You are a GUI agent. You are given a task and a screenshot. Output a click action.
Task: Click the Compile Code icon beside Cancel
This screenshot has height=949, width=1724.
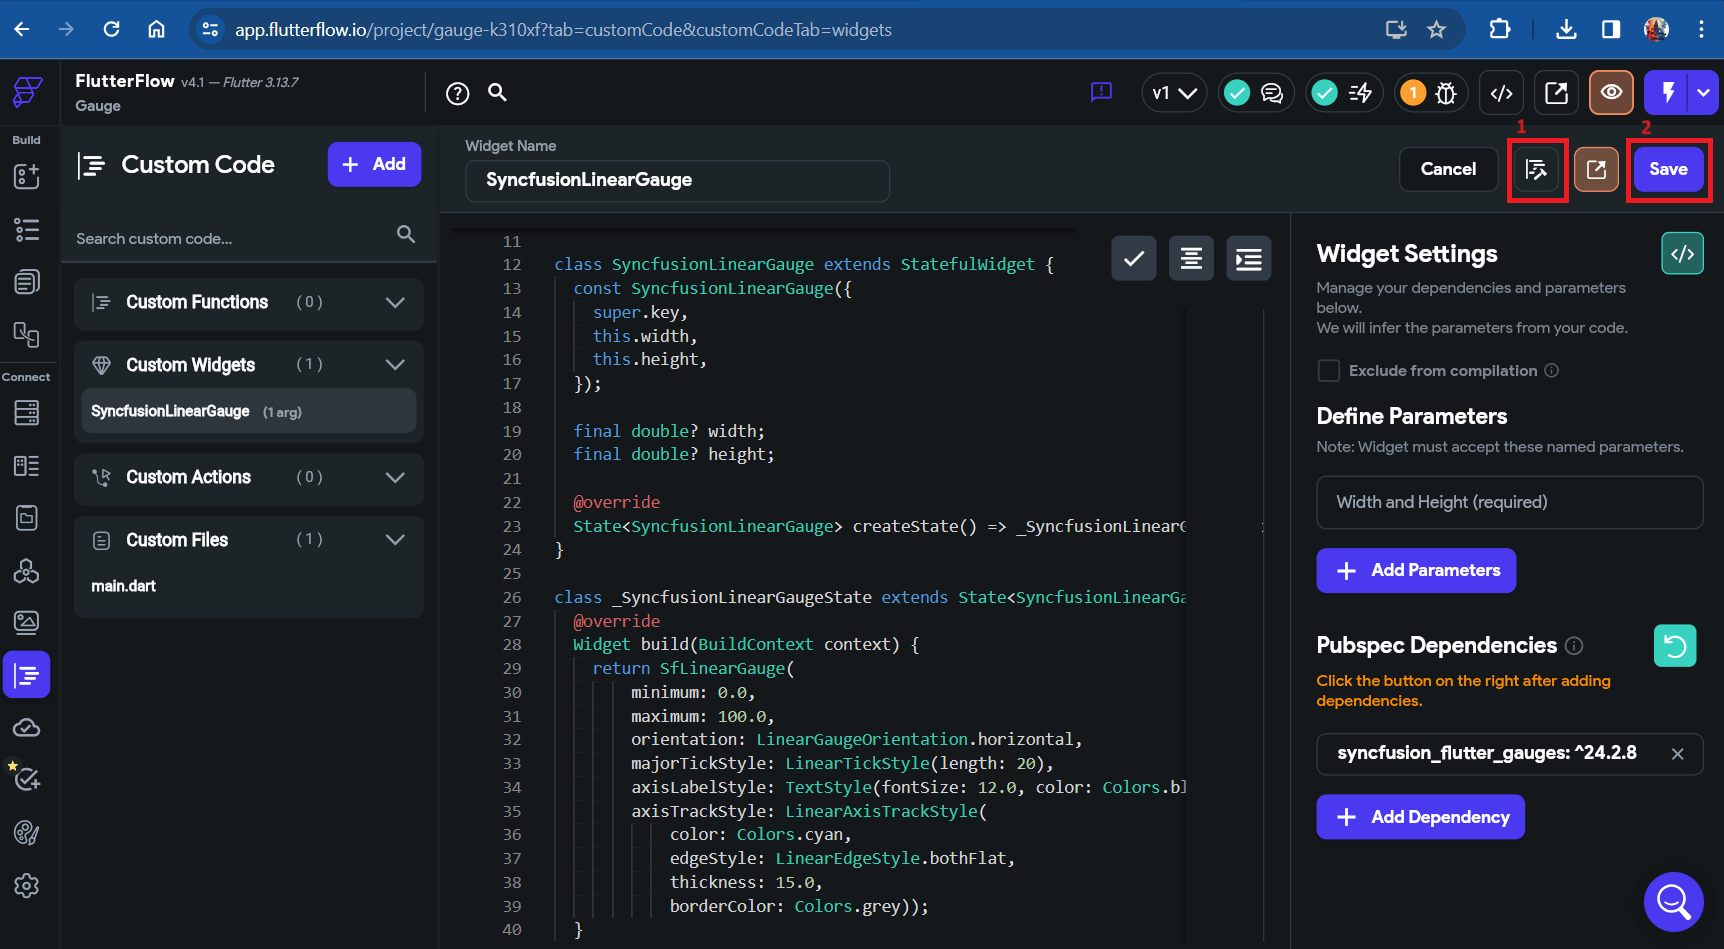pyautogui.click(x=1537, y=169)
